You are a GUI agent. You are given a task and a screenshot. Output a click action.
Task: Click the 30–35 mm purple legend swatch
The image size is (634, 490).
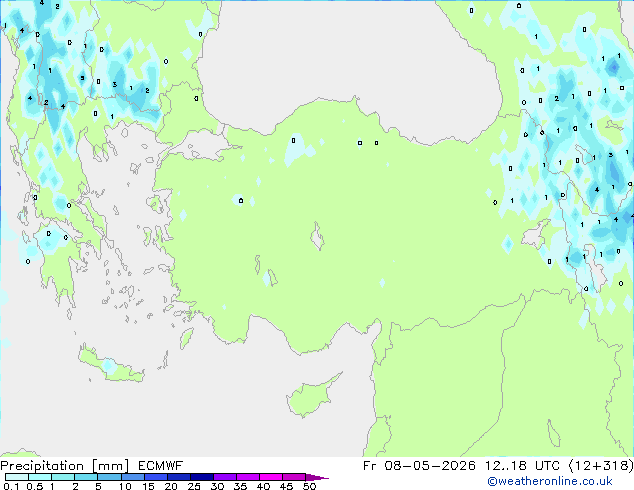point(225,477)
